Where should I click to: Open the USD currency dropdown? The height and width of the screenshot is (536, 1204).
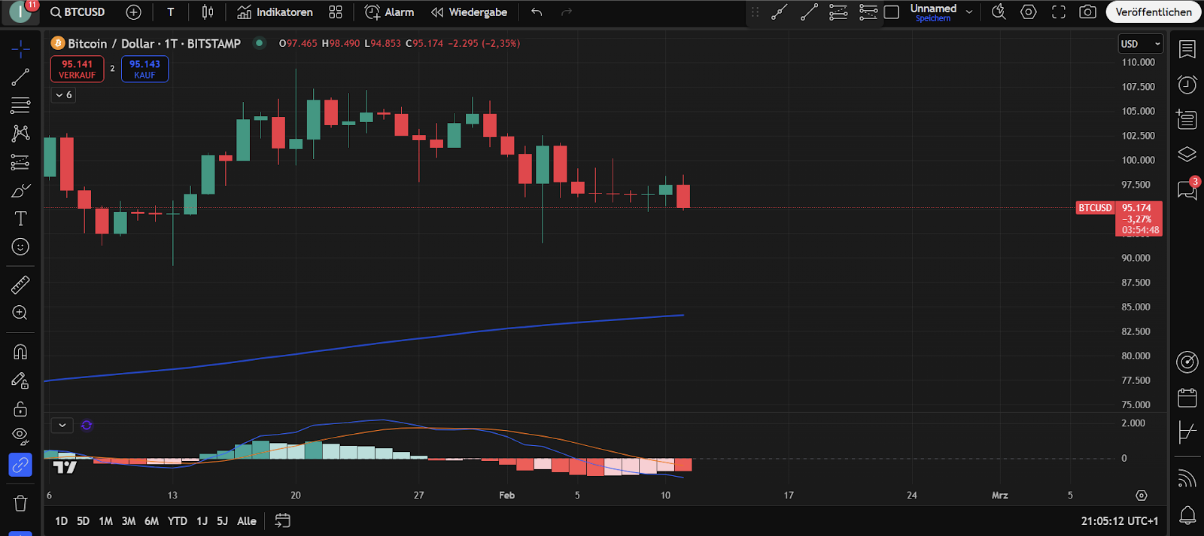click(1140, 44)
